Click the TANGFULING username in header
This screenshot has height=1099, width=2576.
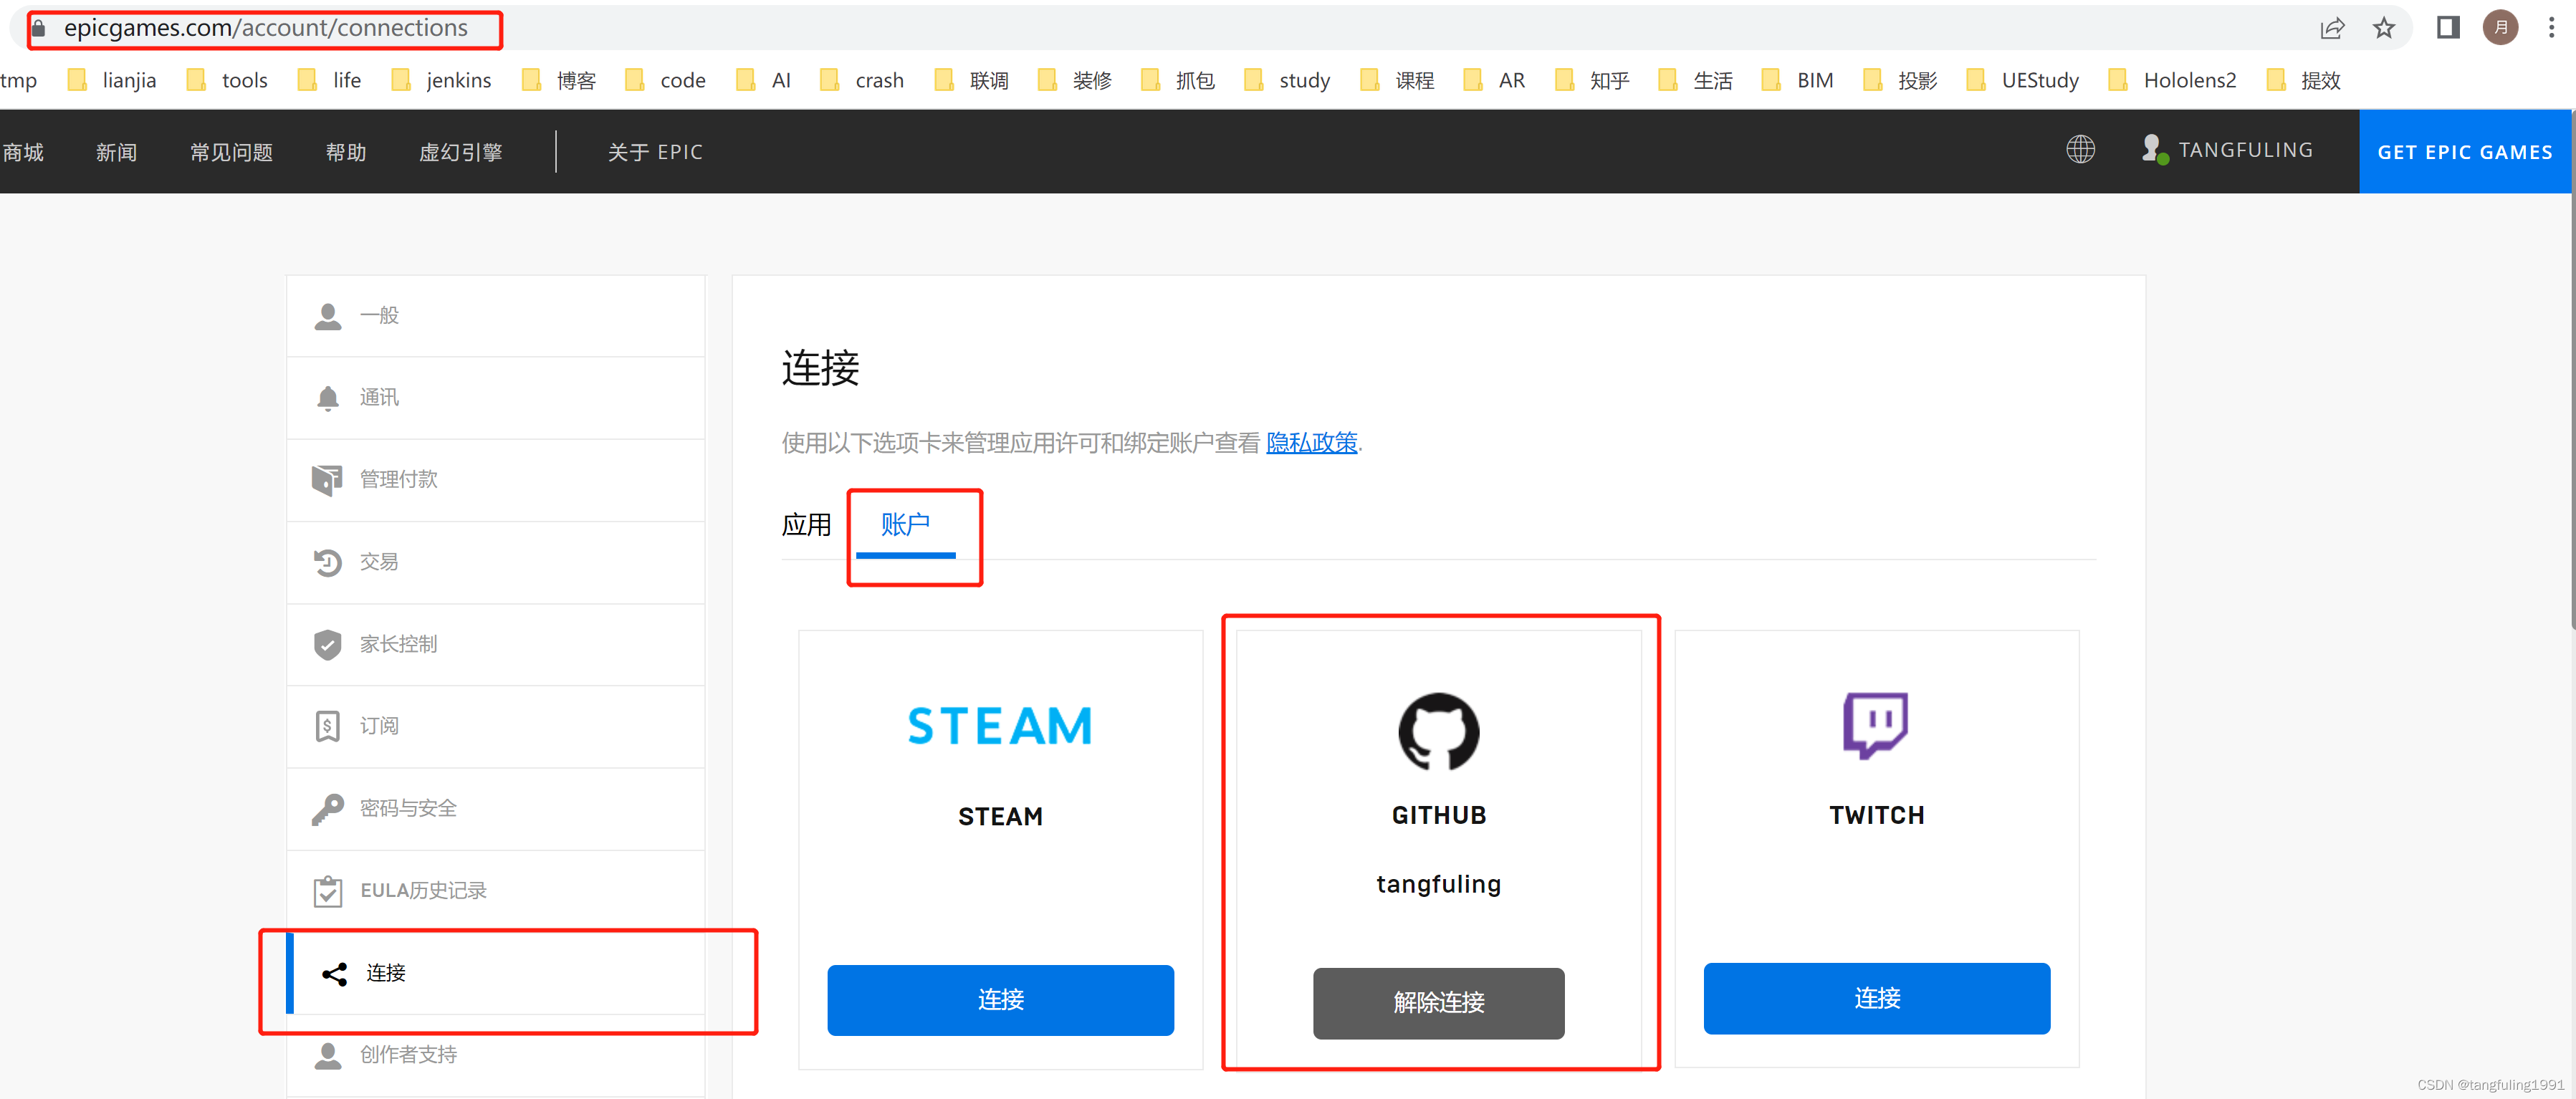tap(2245, 150)
